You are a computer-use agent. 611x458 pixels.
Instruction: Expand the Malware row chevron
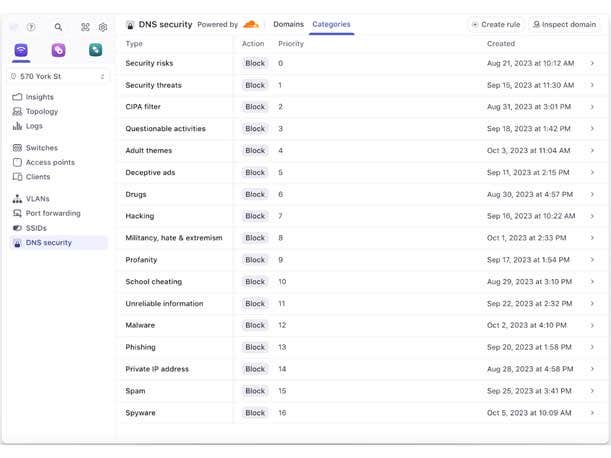(592, 325)
